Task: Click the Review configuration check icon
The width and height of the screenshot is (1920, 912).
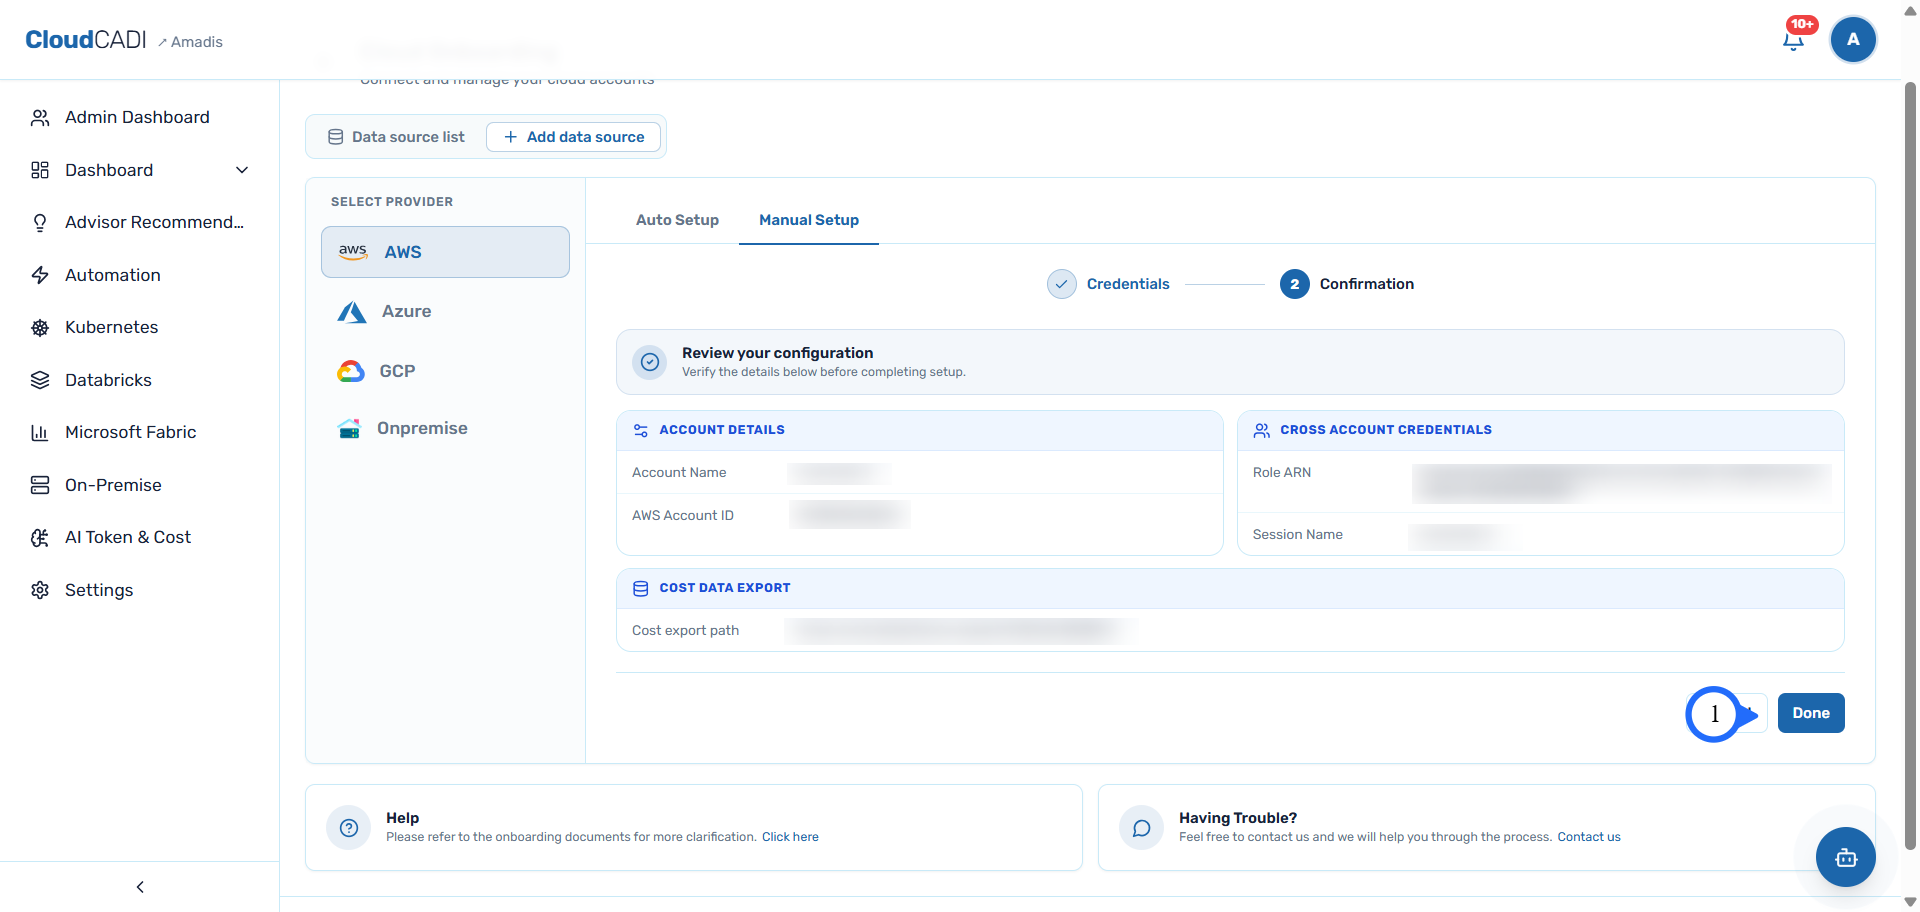Action: click(650, 362)
